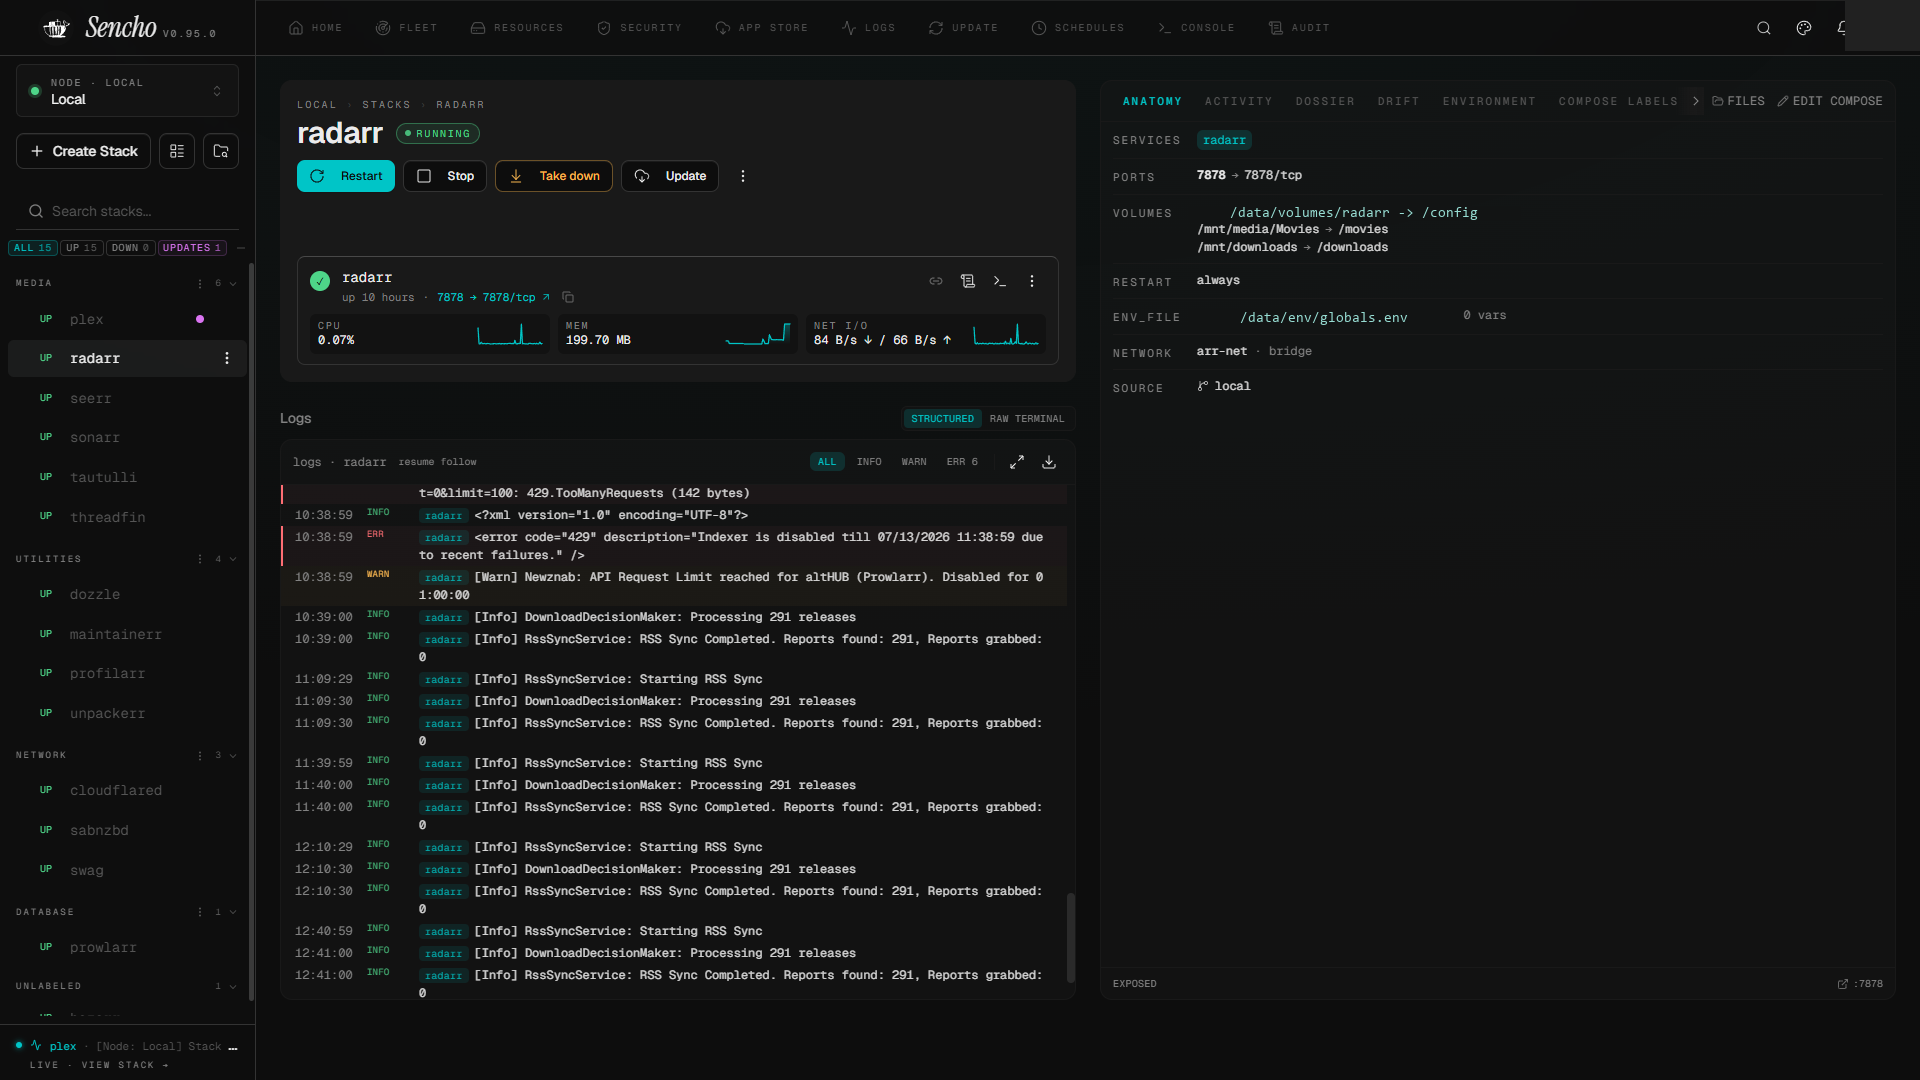Screen dimensions: 1920x1080
Task: Filter logs to ERR 6
Action: pos(962,462)
